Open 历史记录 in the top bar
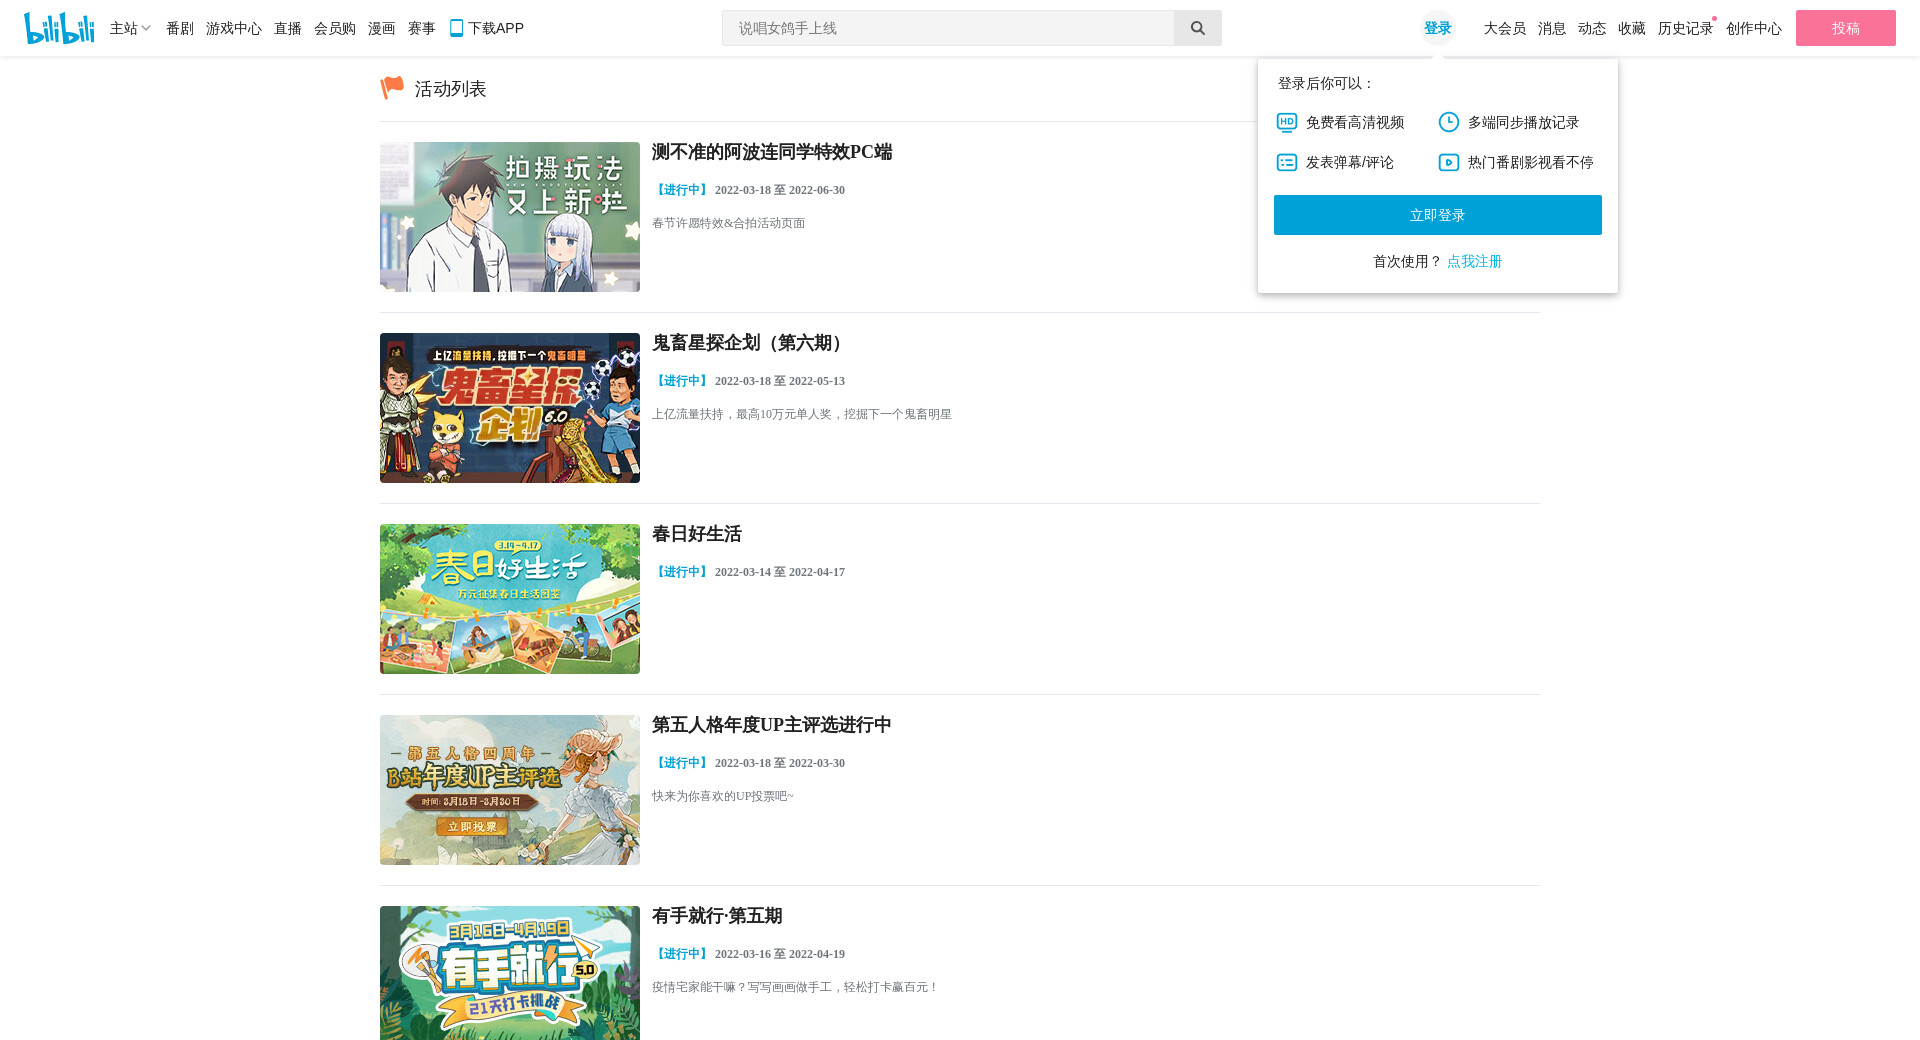The image size is (1920, 1040). [1685, 28]
